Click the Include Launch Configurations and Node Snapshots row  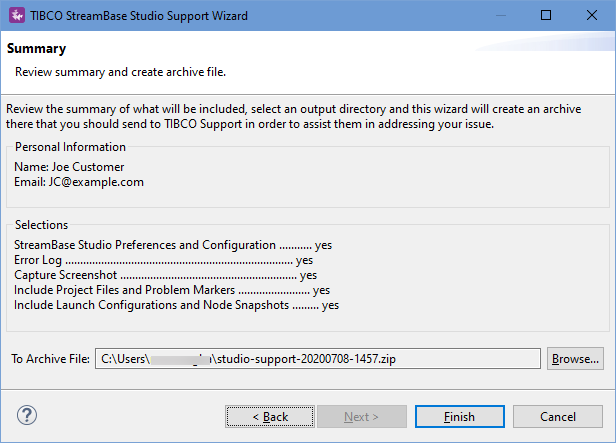tap(176, 305)
